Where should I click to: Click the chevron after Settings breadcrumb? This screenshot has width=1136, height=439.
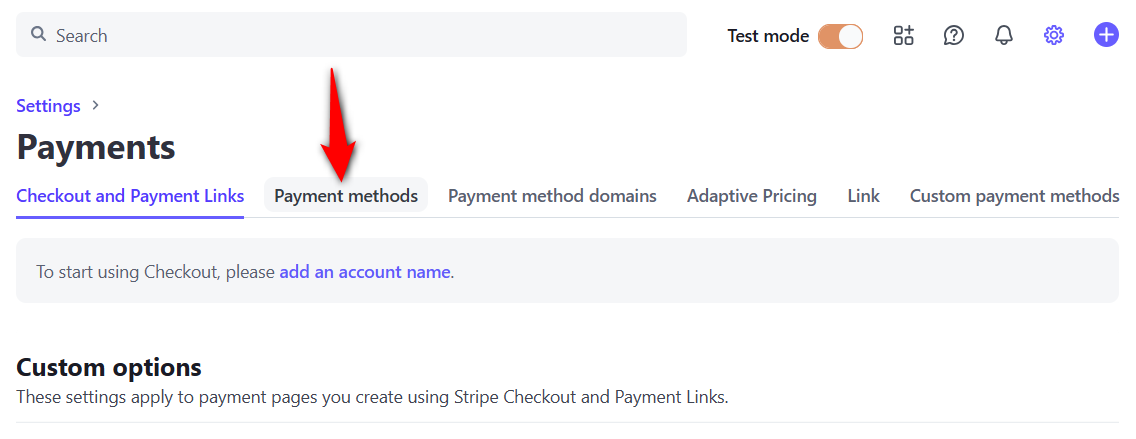point(95,105)
